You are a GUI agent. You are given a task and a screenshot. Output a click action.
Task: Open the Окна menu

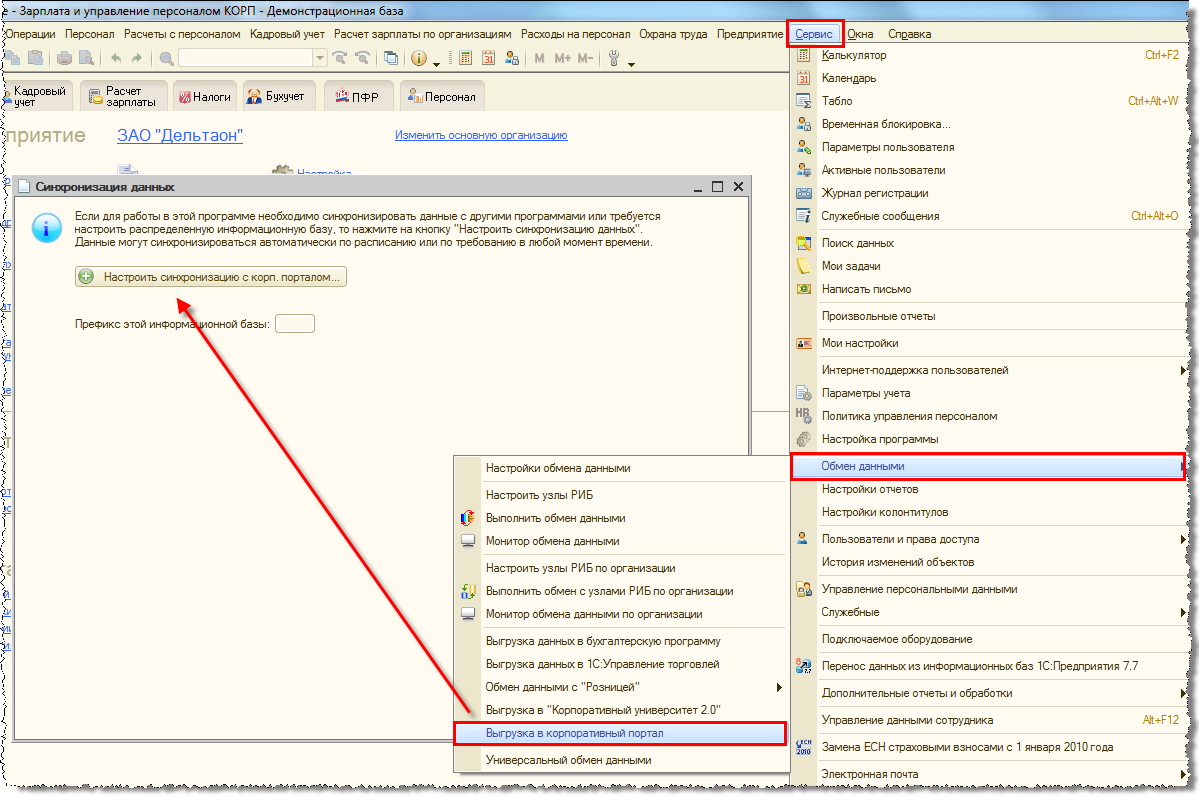pos(860,34)
